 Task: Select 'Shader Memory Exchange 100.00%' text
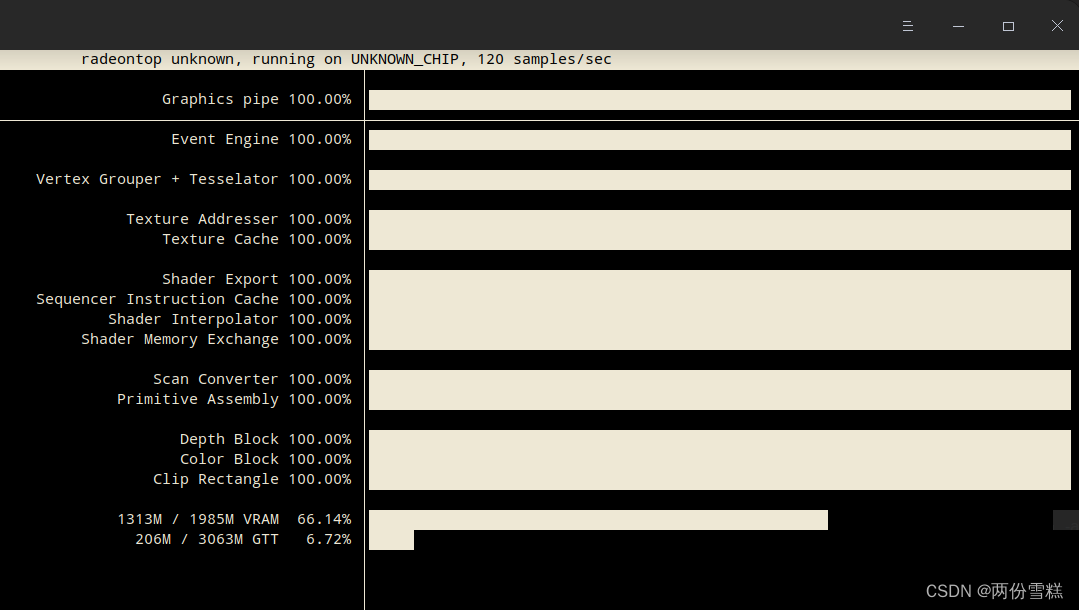[x=216, y=339]
